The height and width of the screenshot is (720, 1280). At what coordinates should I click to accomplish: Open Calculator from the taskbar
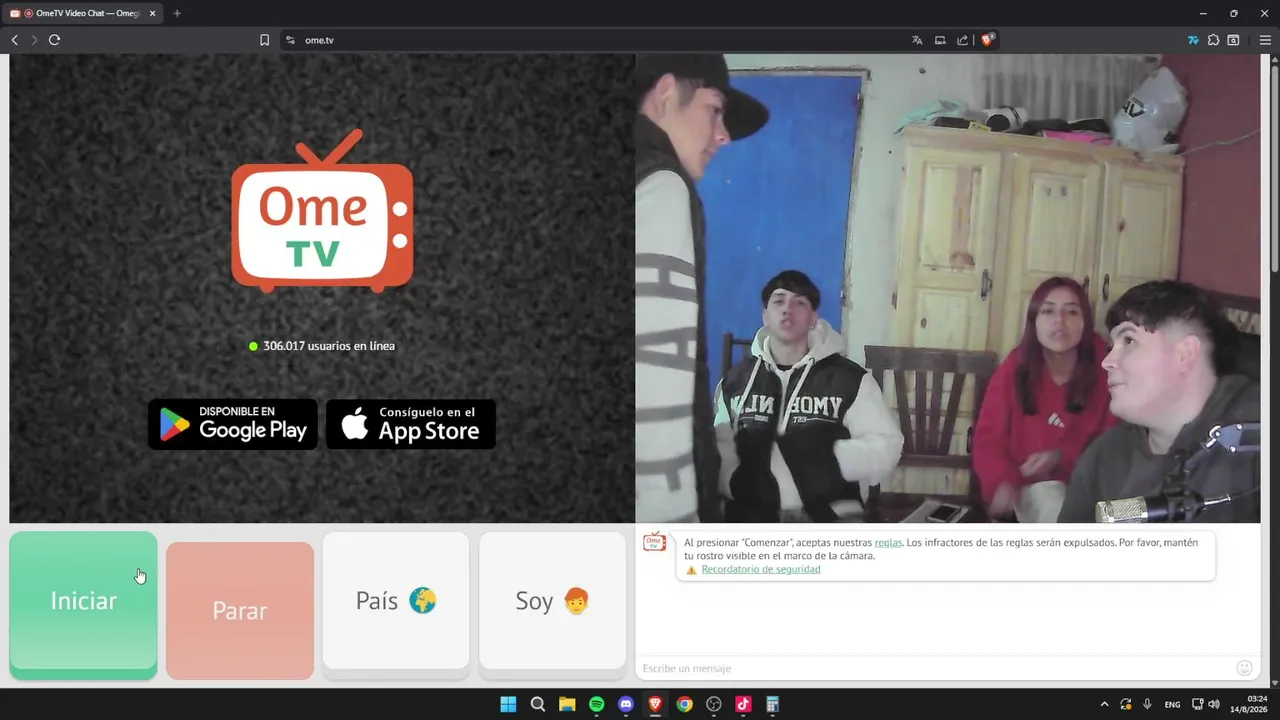(x=772, y=704)
